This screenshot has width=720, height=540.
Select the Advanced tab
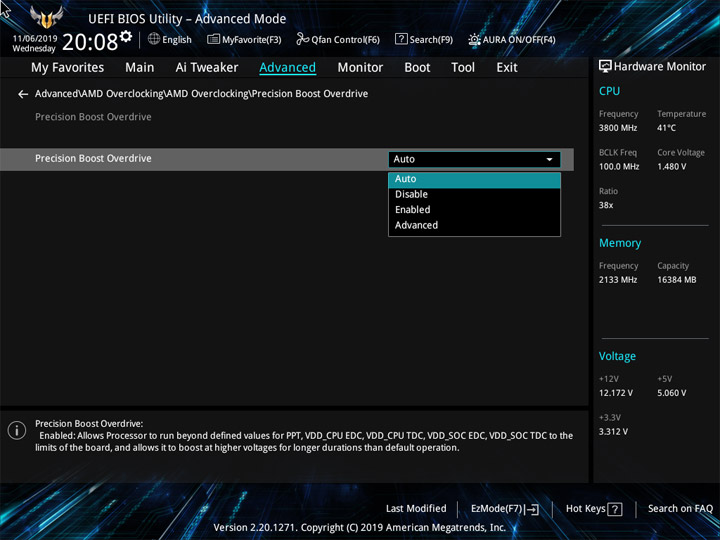pos(287,68)
